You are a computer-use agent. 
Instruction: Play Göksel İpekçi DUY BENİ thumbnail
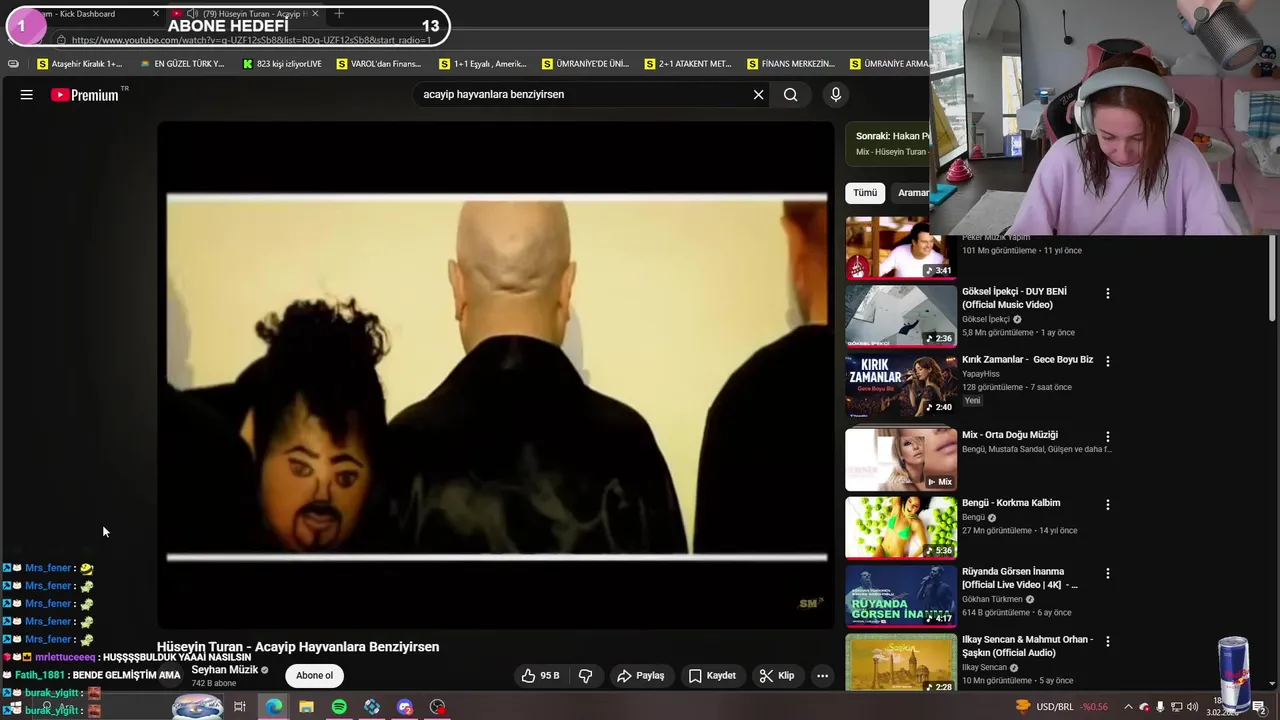point(901,316)
